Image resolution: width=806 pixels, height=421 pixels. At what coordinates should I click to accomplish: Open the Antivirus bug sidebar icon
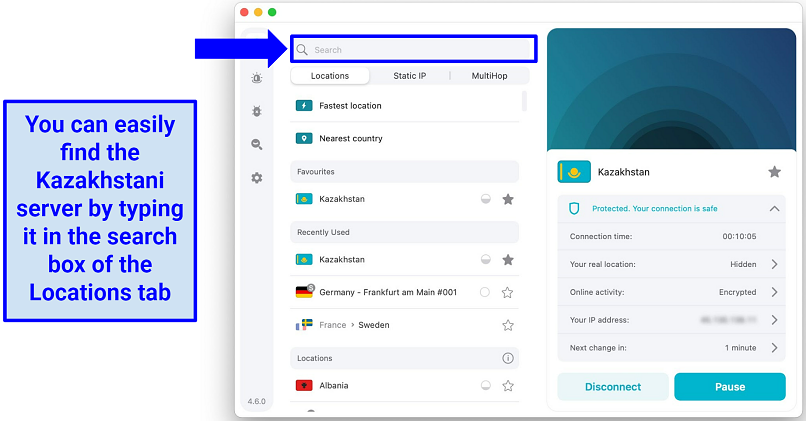coord(257,111)
